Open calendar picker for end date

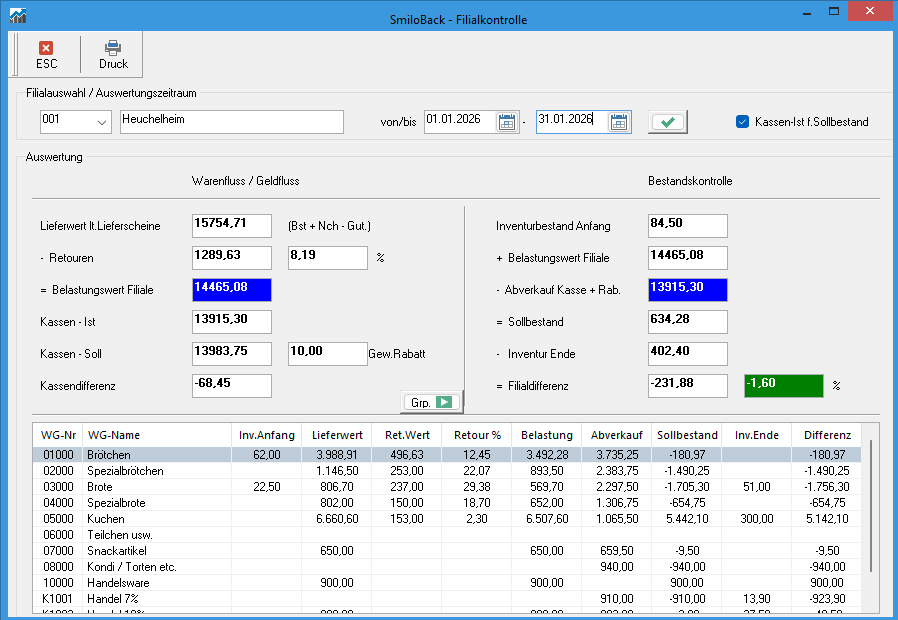(x=619, y=122)
